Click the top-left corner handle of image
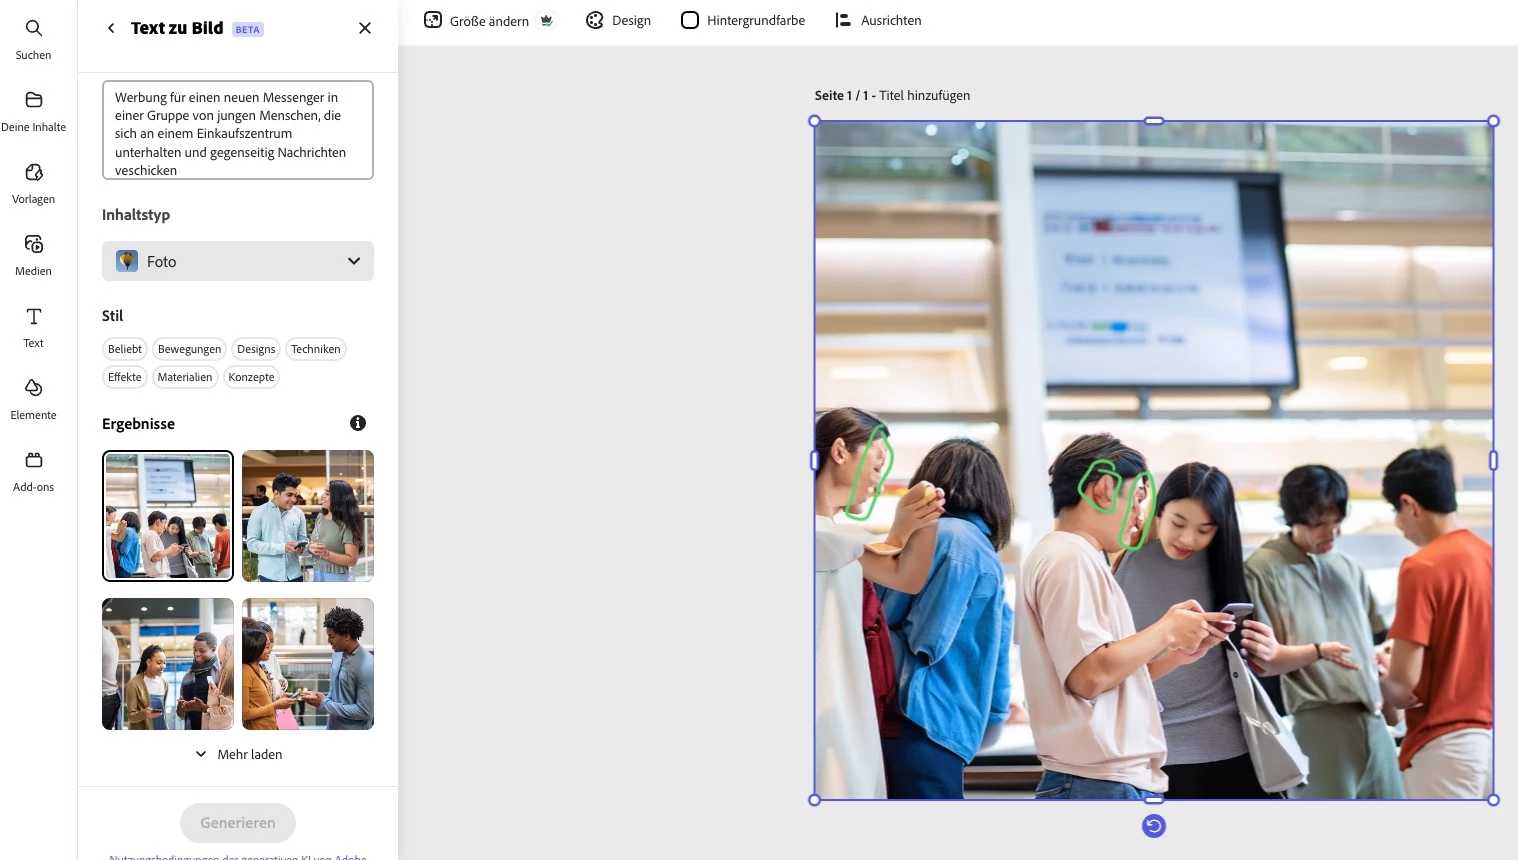1518x860 pixels. coord(814,121)
